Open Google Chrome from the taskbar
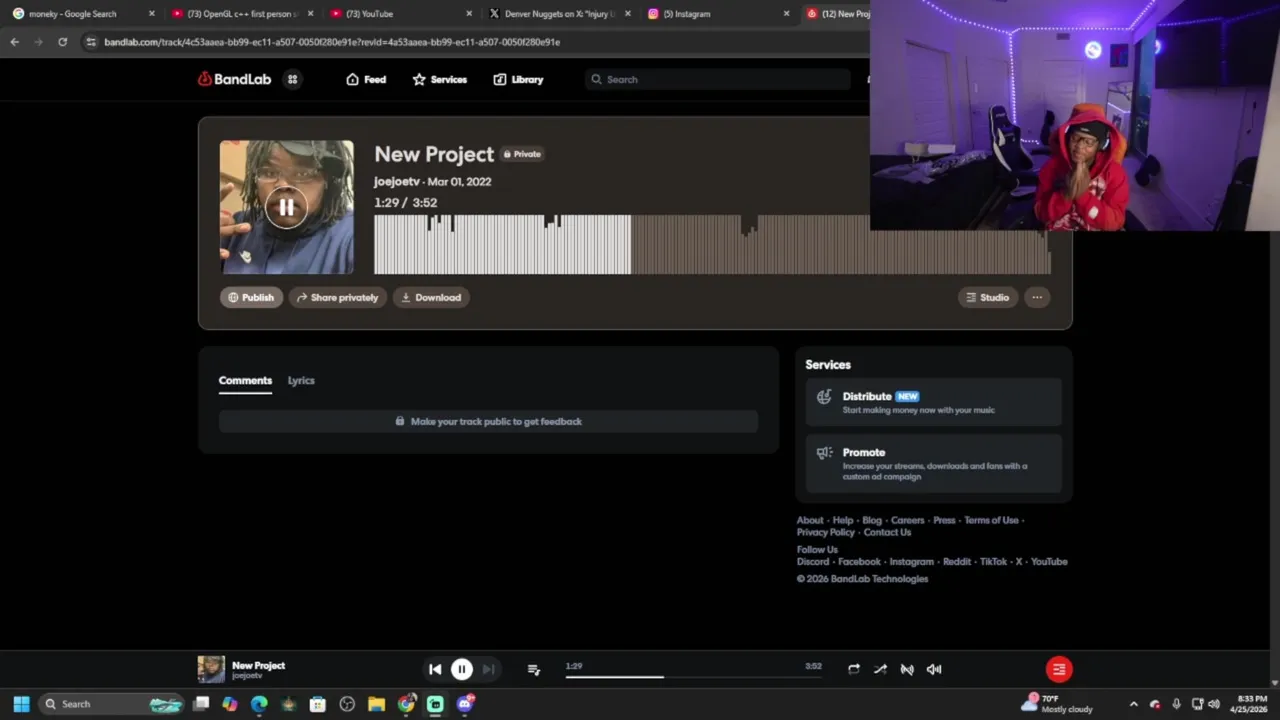The image size is (1280, 720). tap(405, 704)
